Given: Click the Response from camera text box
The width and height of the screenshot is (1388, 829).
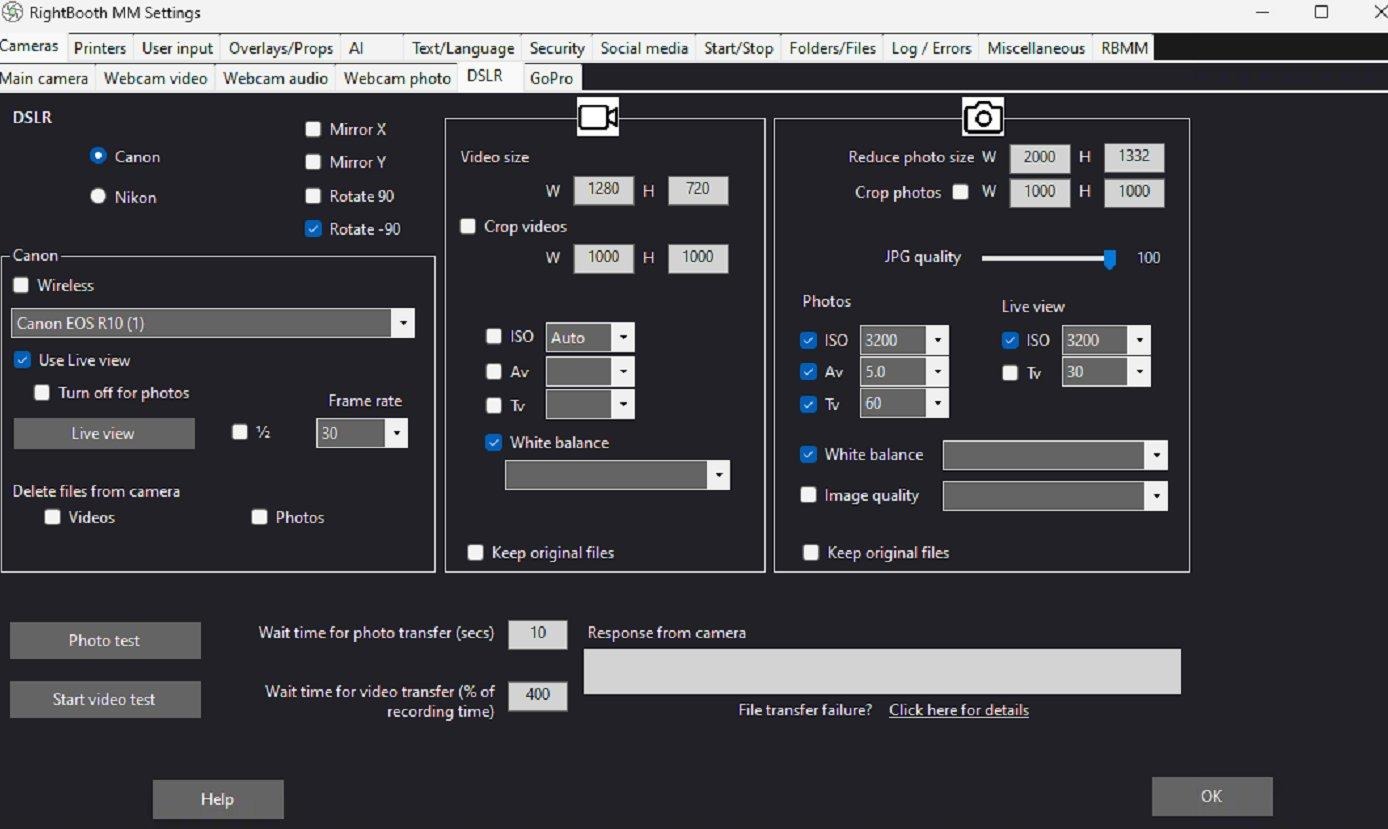Looking at the screenshot, I should [882, 671].
